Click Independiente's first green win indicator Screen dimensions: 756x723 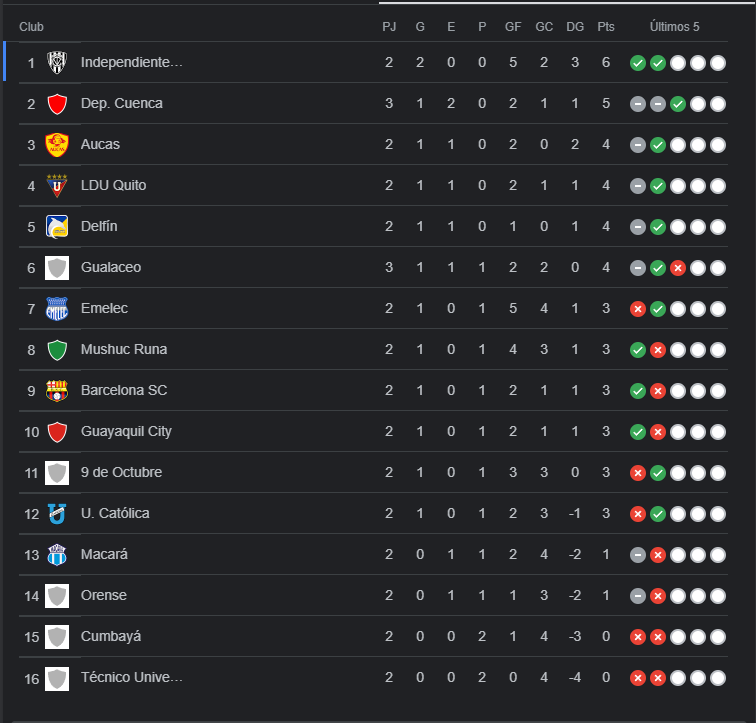click(637, 63)
